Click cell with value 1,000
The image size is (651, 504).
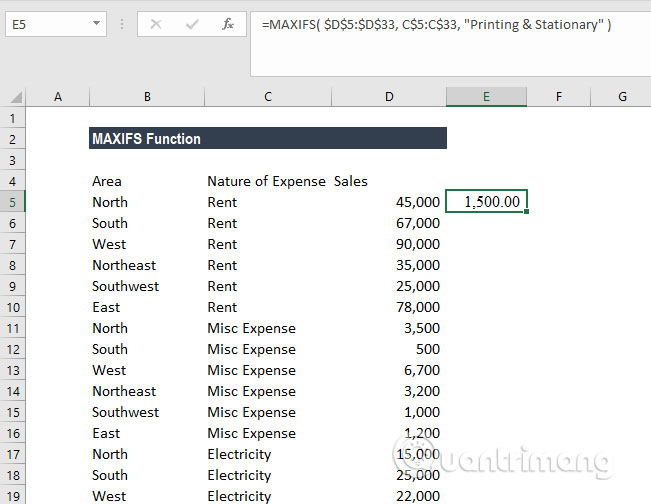point(389,412)
